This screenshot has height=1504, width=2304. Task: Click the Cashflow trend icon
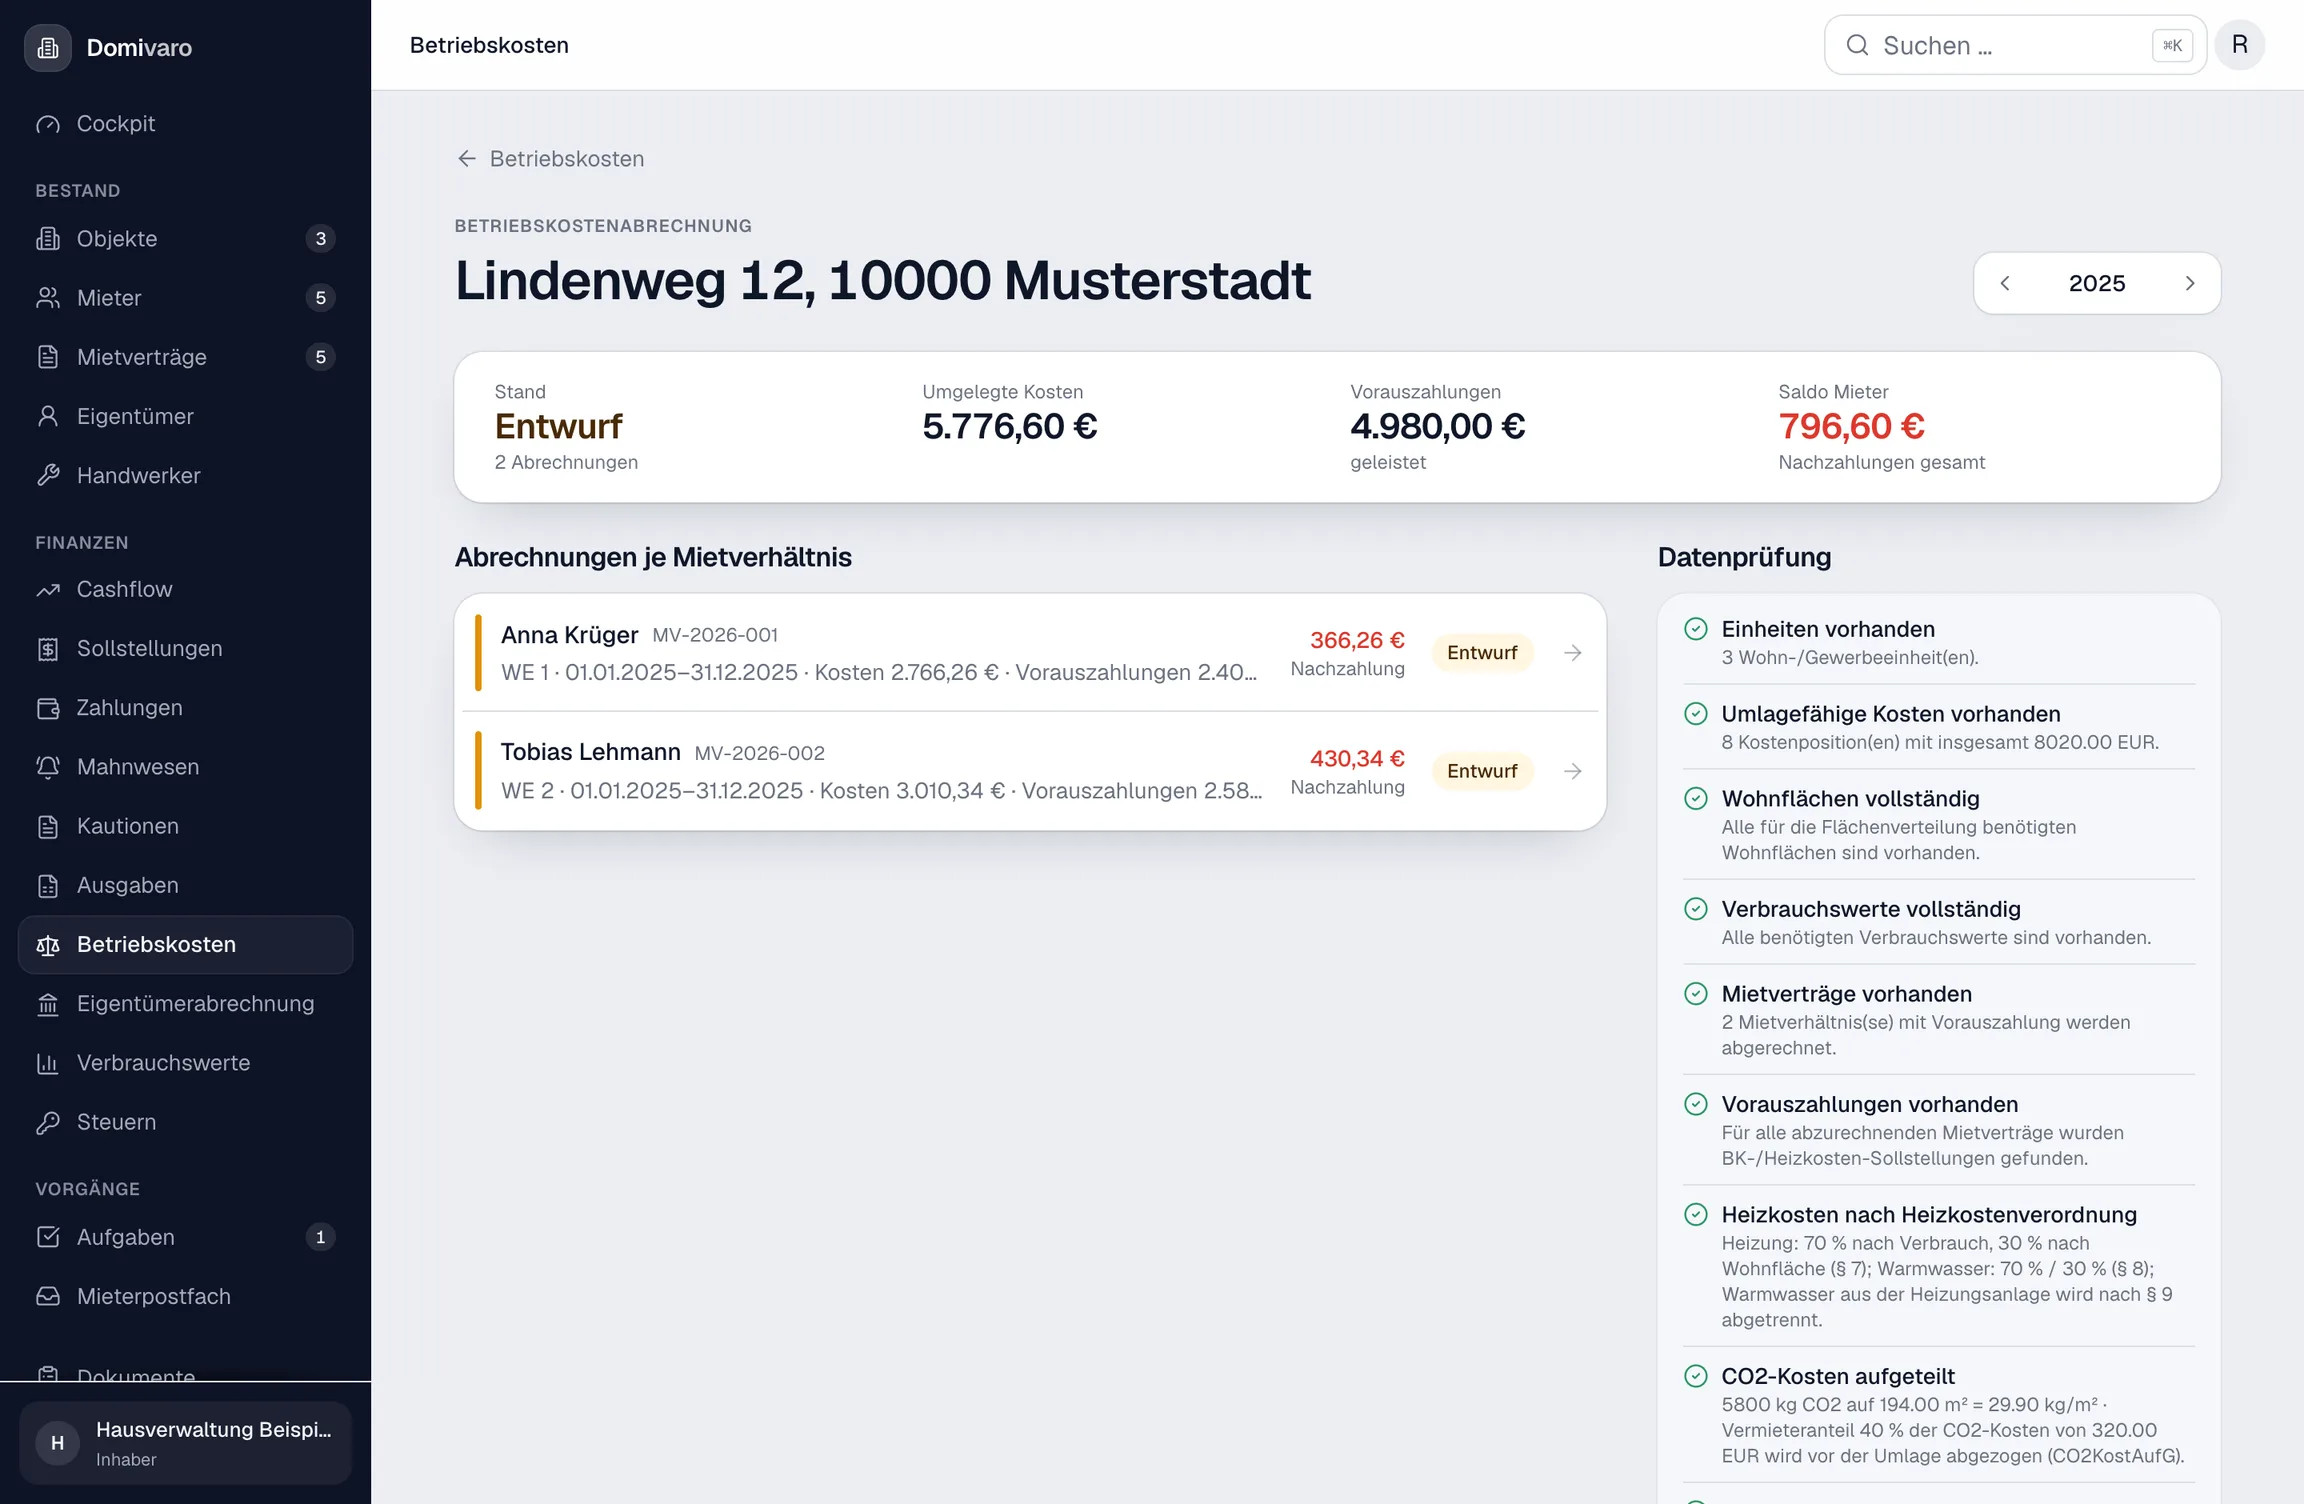click(x=48, y=590)
